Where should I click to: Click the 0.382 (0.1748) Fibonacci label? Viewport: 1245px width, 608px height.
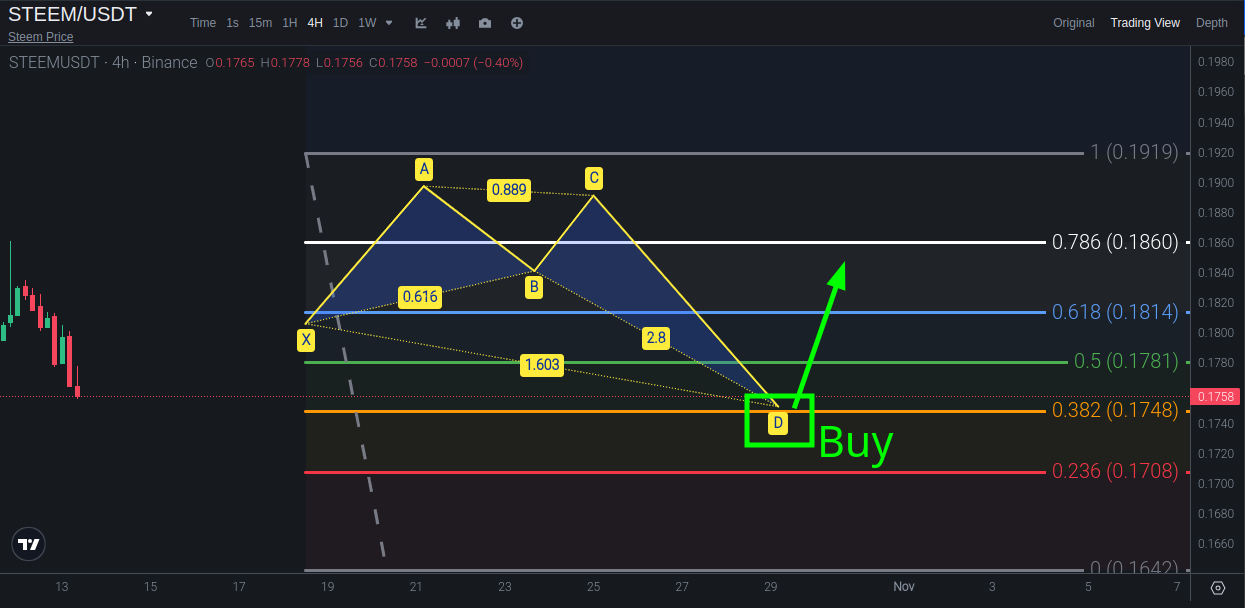[1115, 410]
